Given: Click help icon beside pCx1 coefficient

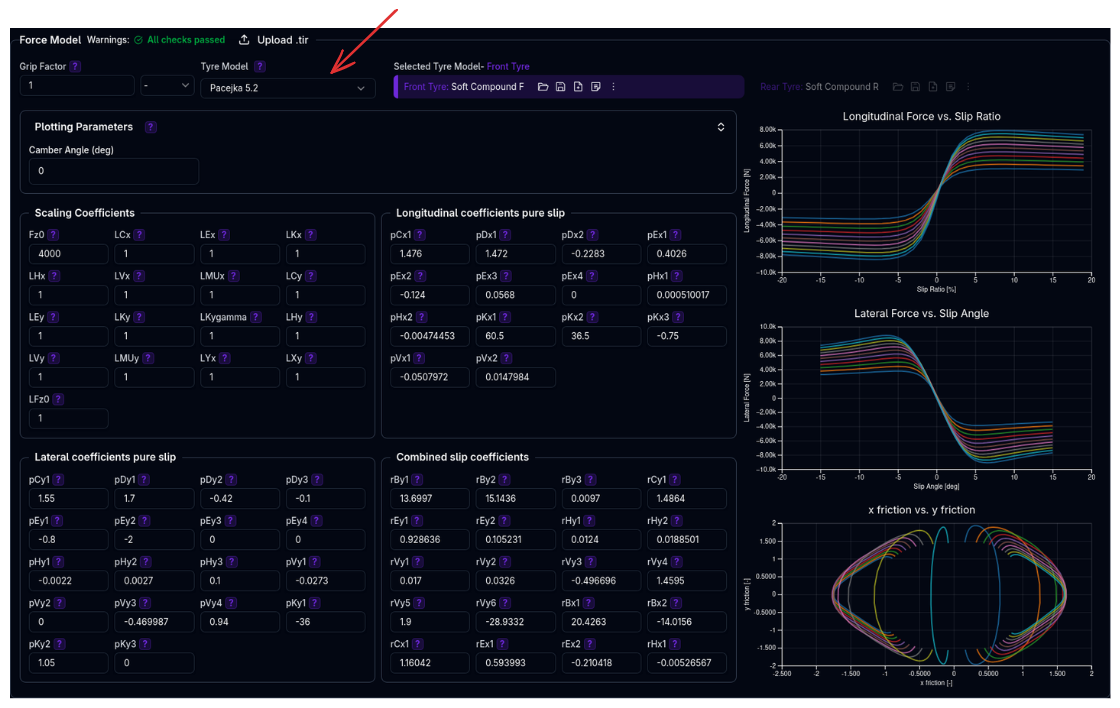Looking at the screenshot, I should [420, 235].
